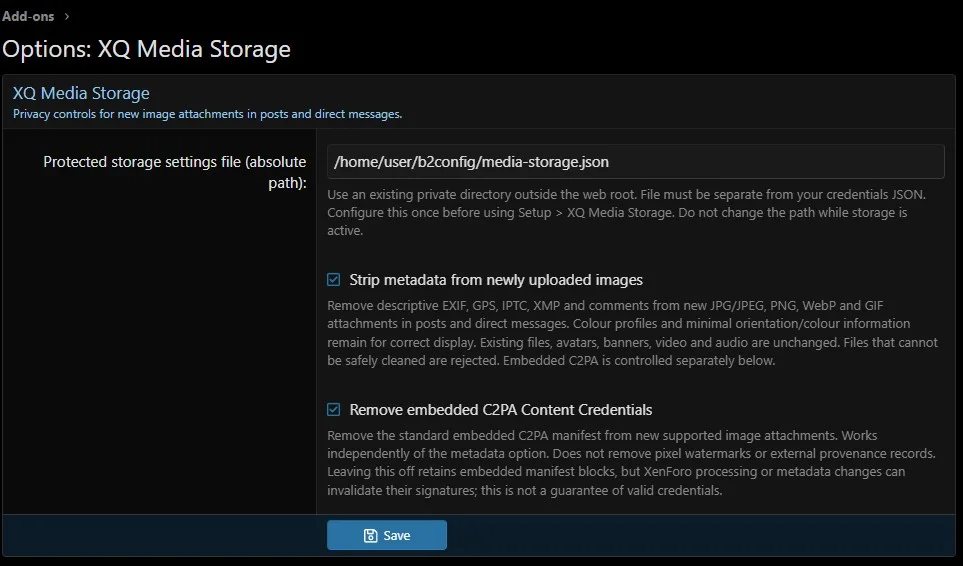Click the Save button

tap(387, 535)
